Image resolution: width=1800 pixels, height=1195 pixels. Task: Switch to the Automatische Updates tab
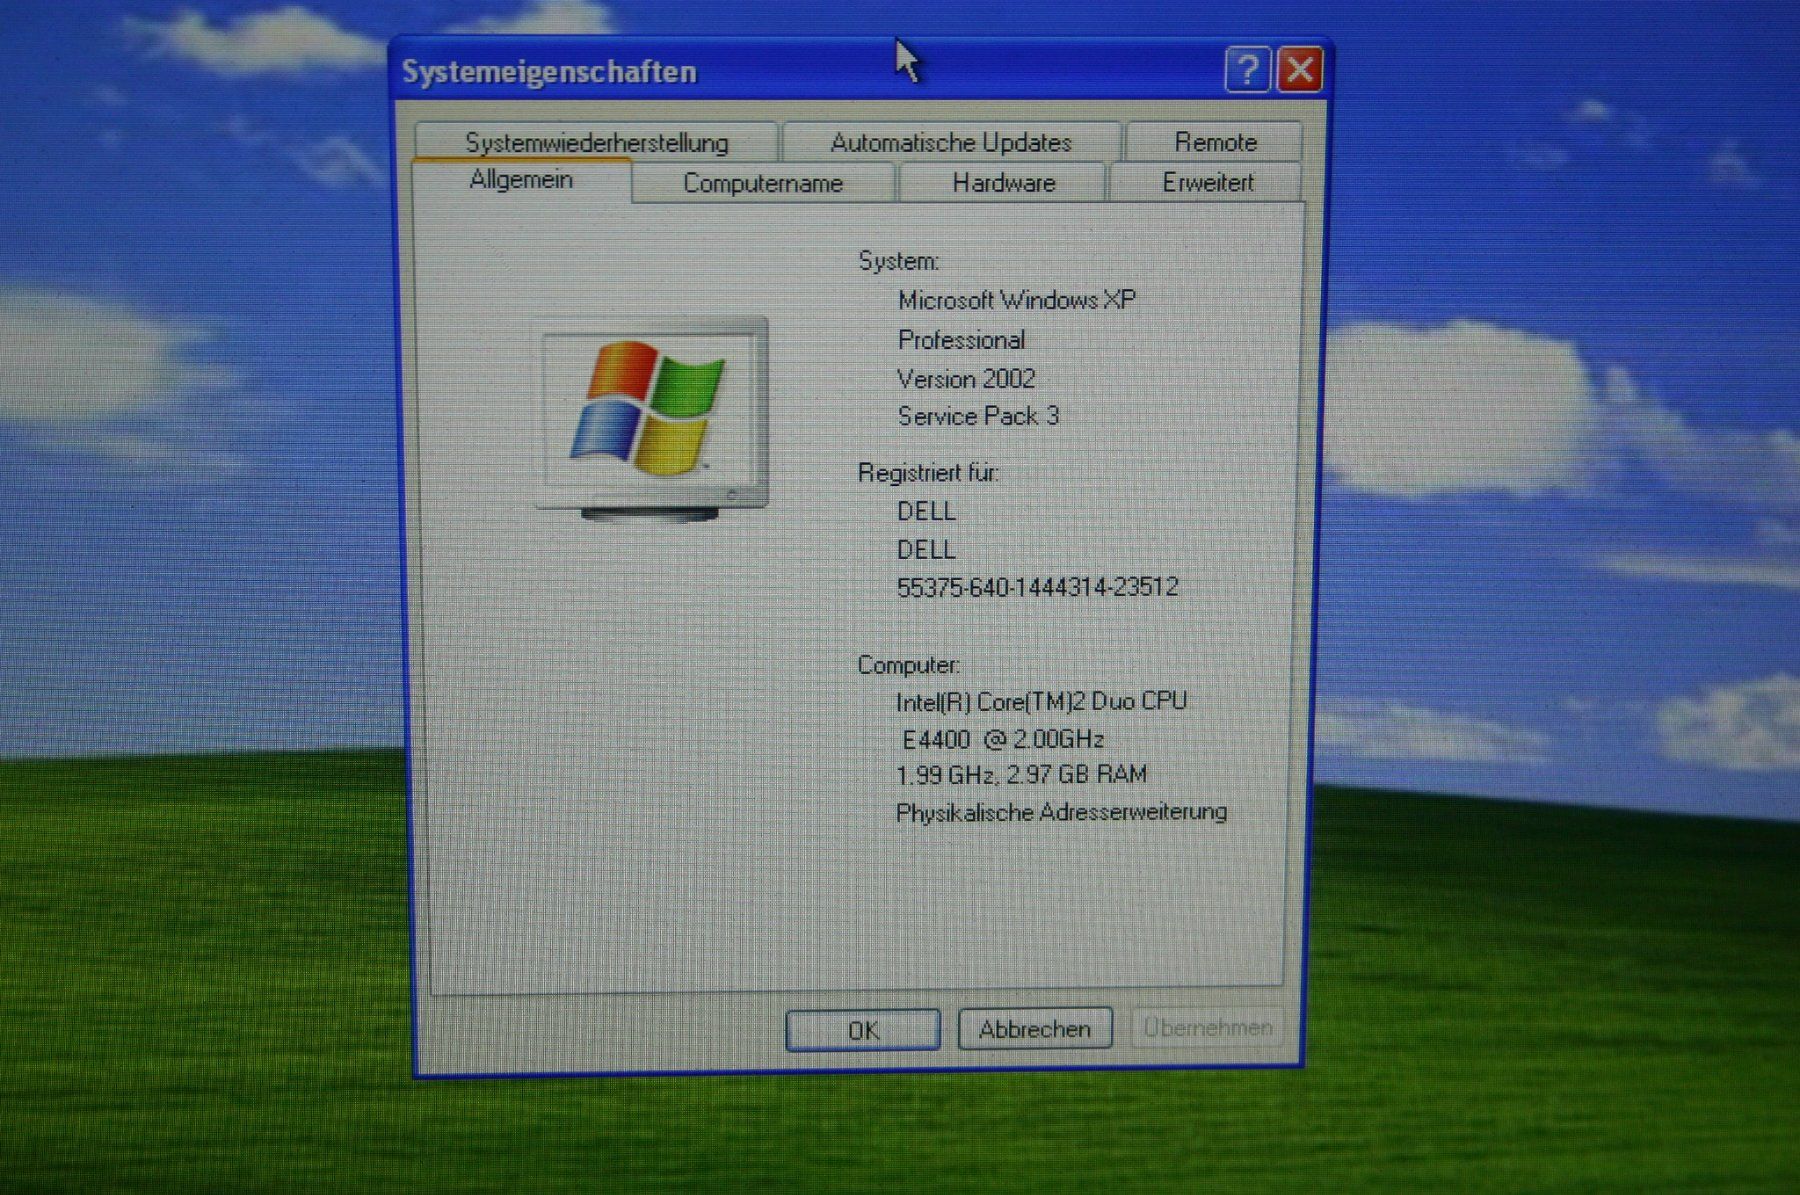click(951, 142)
